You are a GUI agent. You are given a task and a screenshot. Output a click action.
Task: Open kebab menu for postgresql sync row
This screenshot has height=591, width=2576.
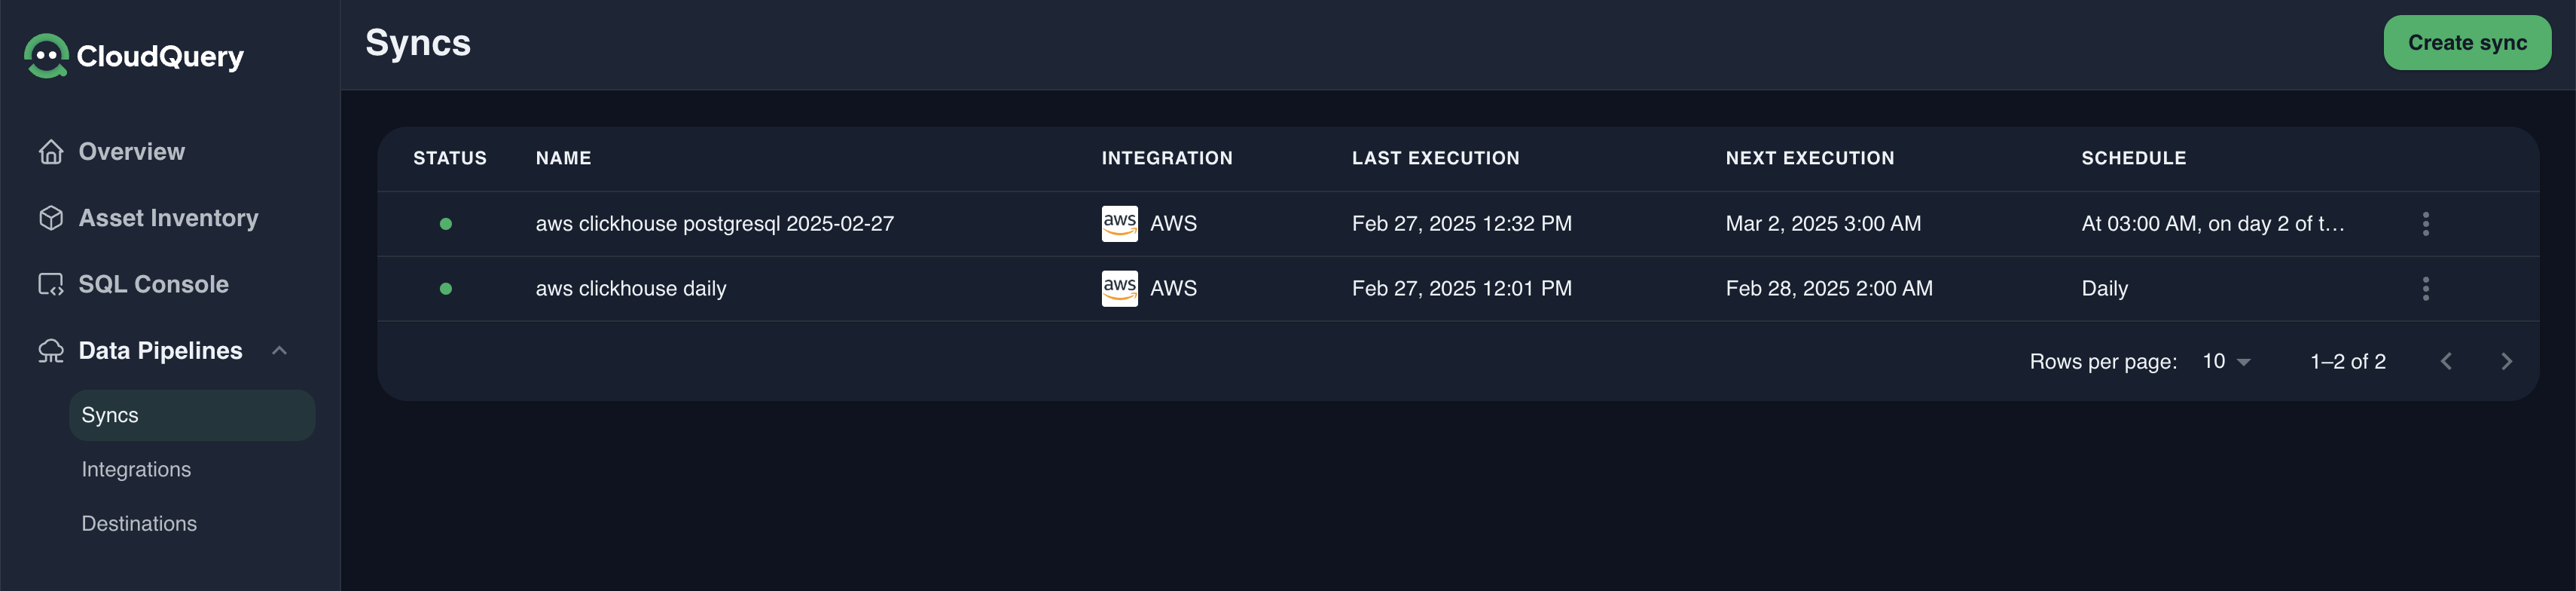click(2425, 224)
